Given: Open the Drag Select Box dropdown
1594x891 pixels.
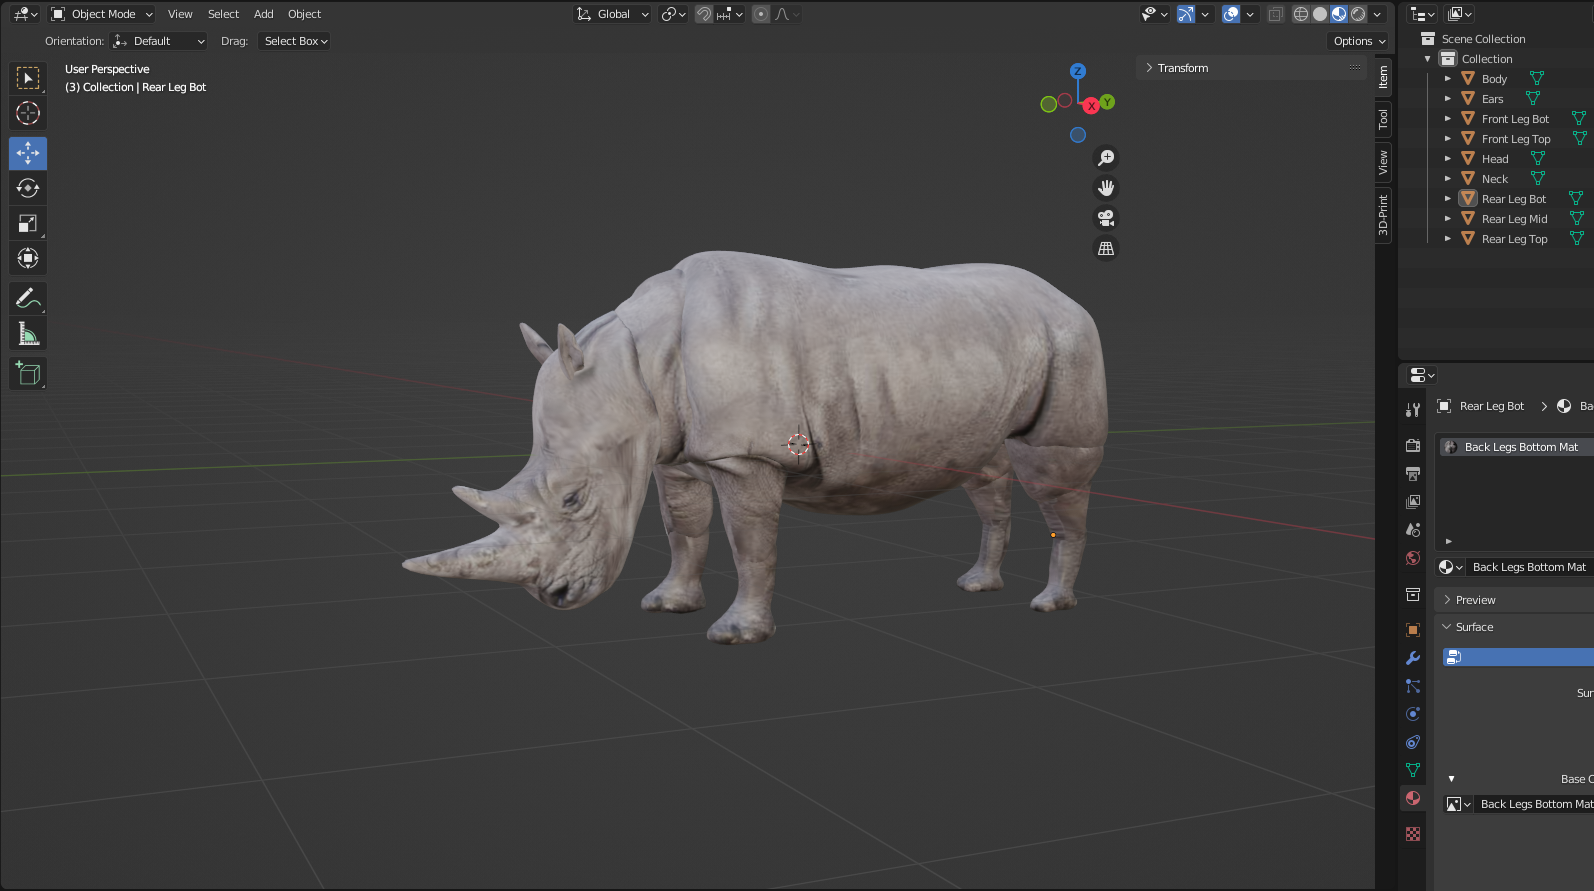Looking at the screenshot, I should pos(295,41).
